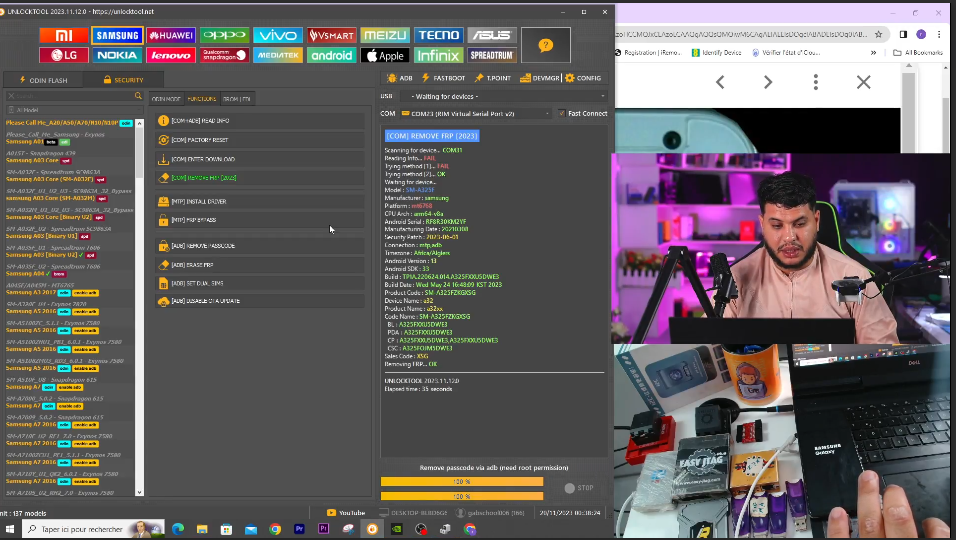The height and width of the screenshot is (540, 956).
Task: Switch to the third function sub-tab
Action: [x=237, y=99]
